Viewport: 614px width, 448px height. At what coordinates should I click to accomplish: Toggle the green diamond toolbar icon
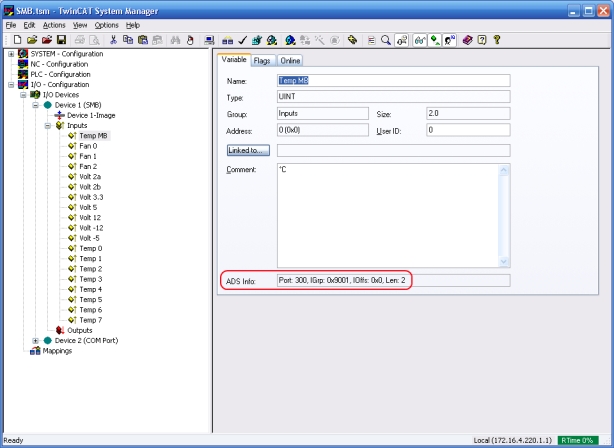pos(434,40)
